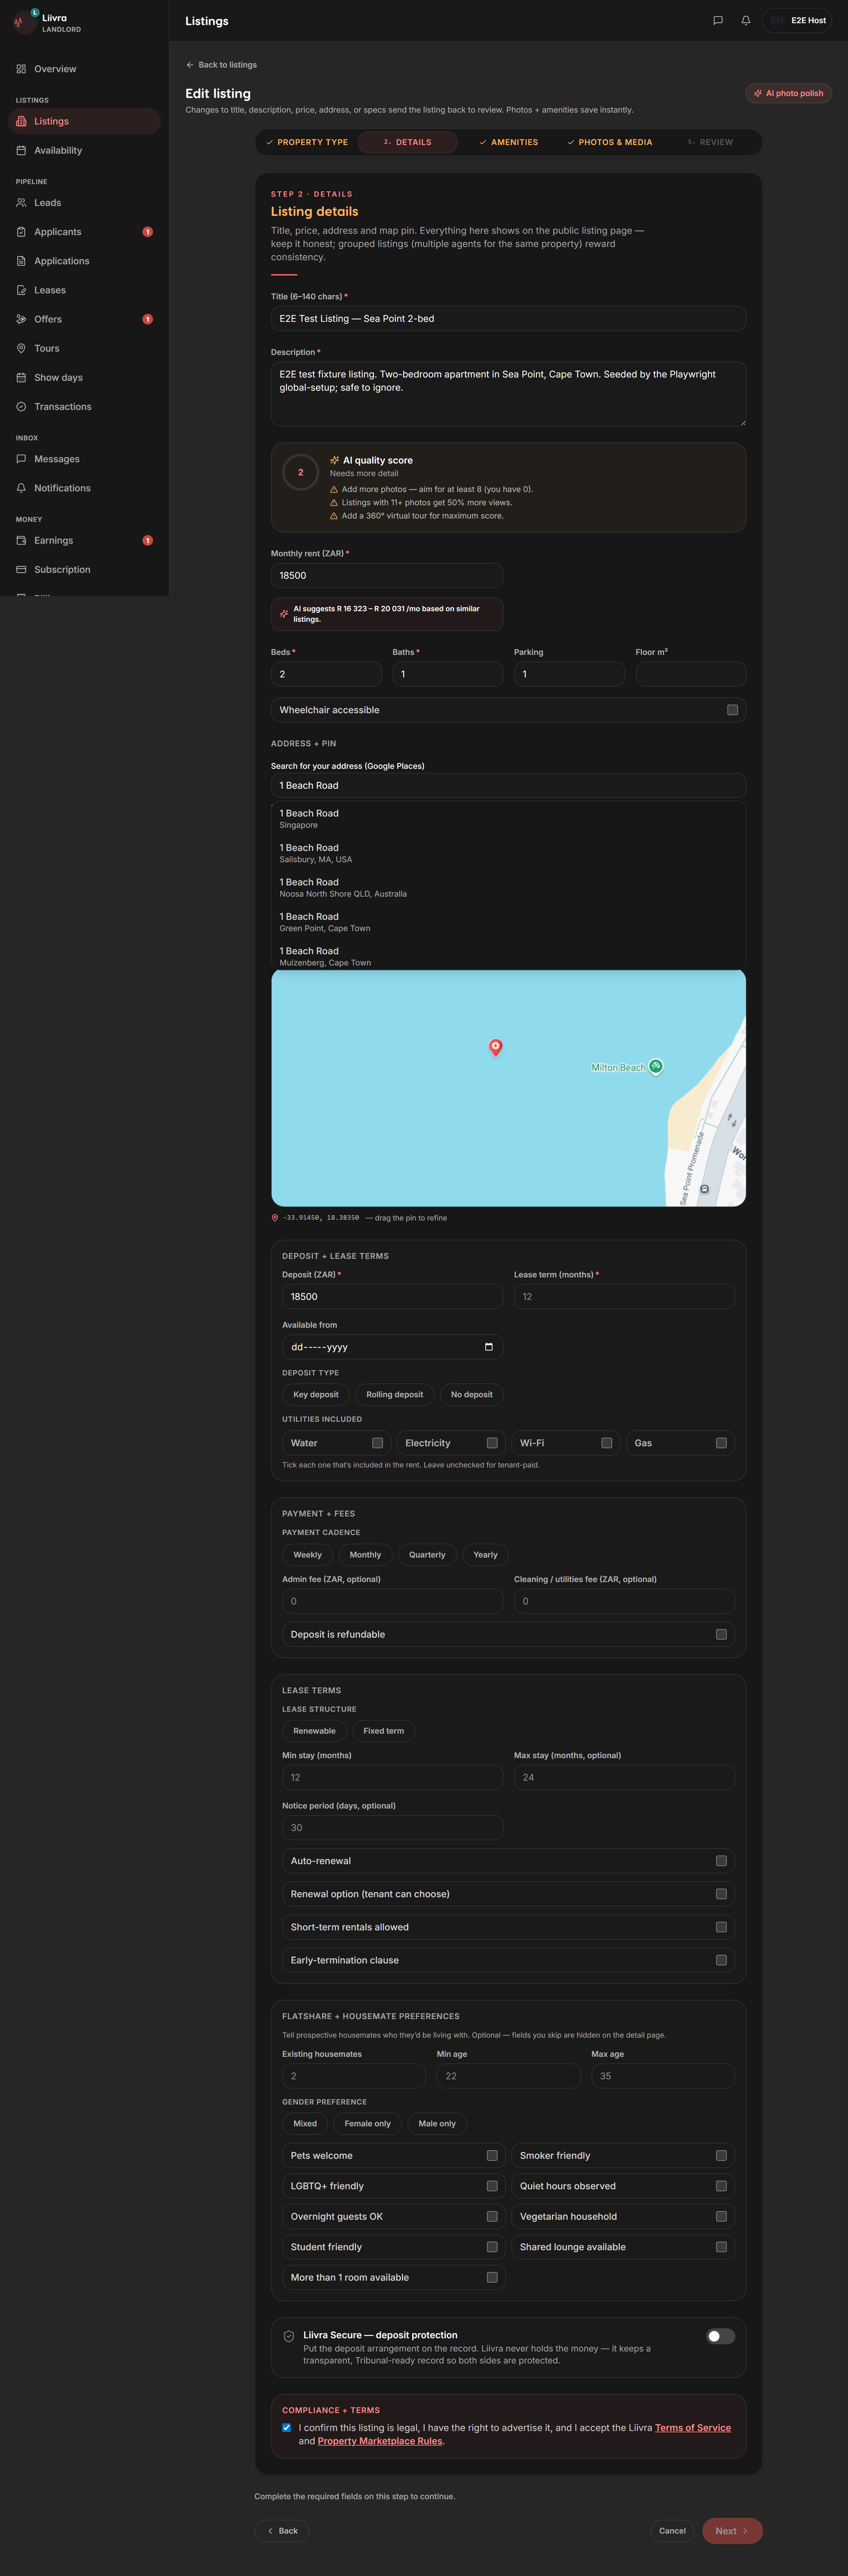Click the Transactions check-circle icon
This screenshot has width=848, height=2576.
[21, 407]
